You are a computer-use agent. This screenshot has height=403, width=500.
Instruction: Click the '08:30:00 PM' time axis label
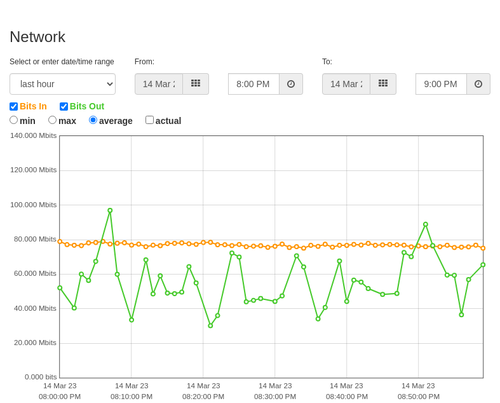point(275,397)
